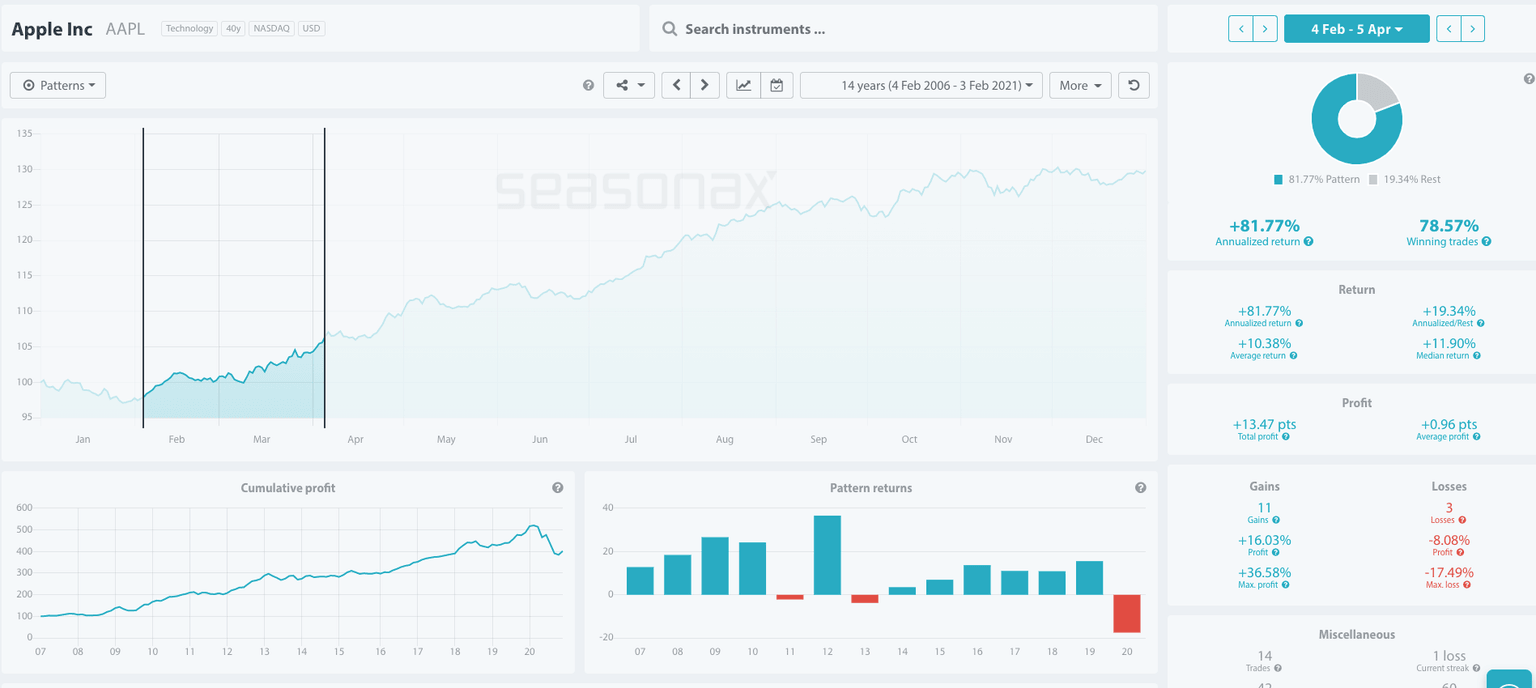
Task: Click help icon for Cumulative profit
Action: click(x=557, y=488)
